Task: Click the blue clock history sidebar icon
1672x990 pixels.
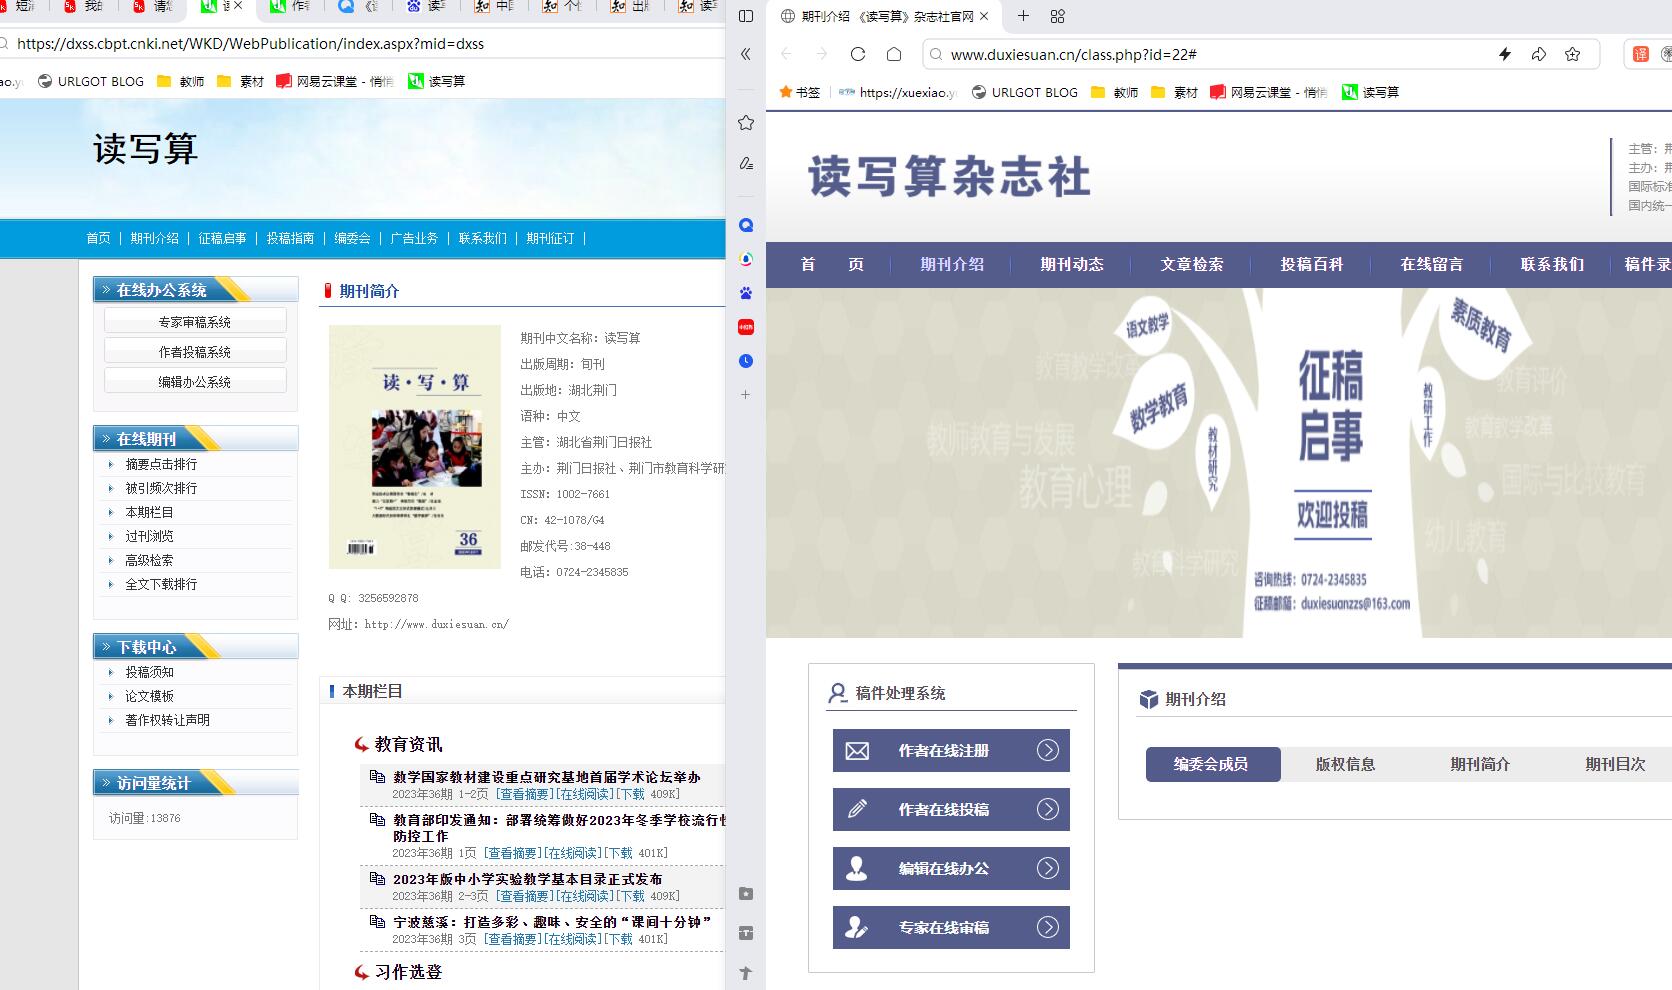Action: coord(746,361)
